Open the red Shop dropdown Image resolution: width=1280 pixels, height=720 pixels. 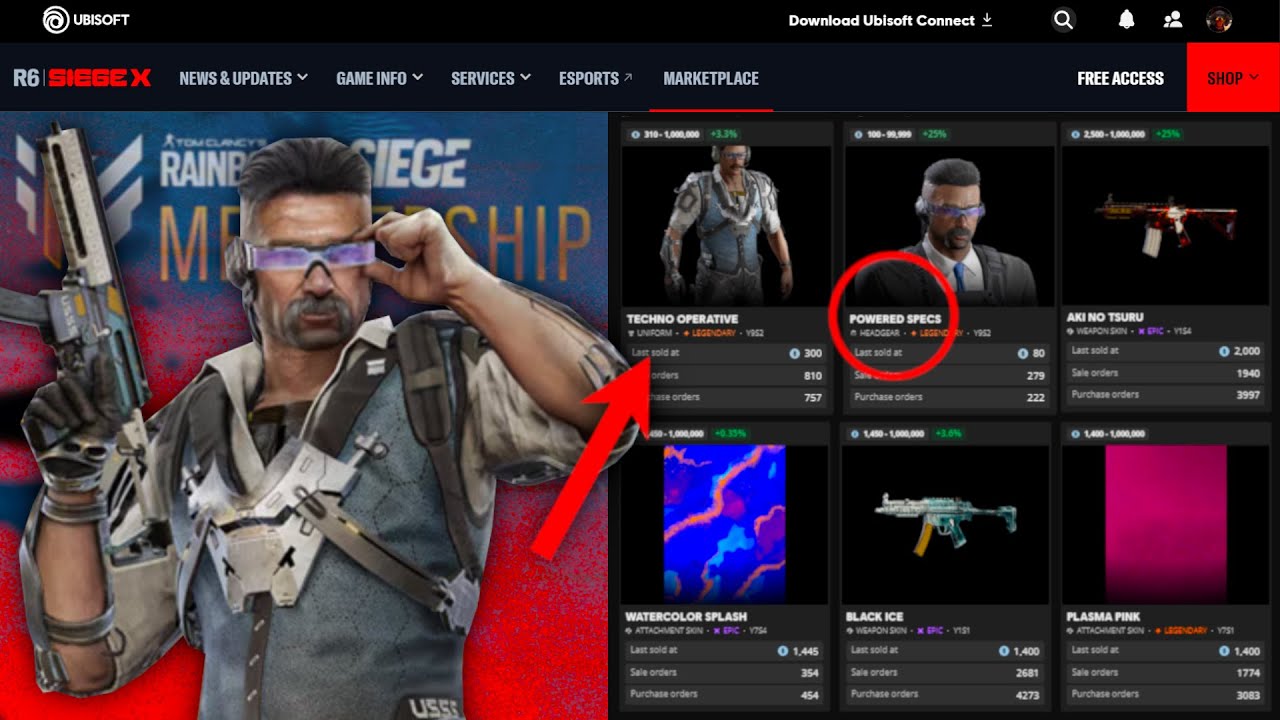[x=1233, y=78]
